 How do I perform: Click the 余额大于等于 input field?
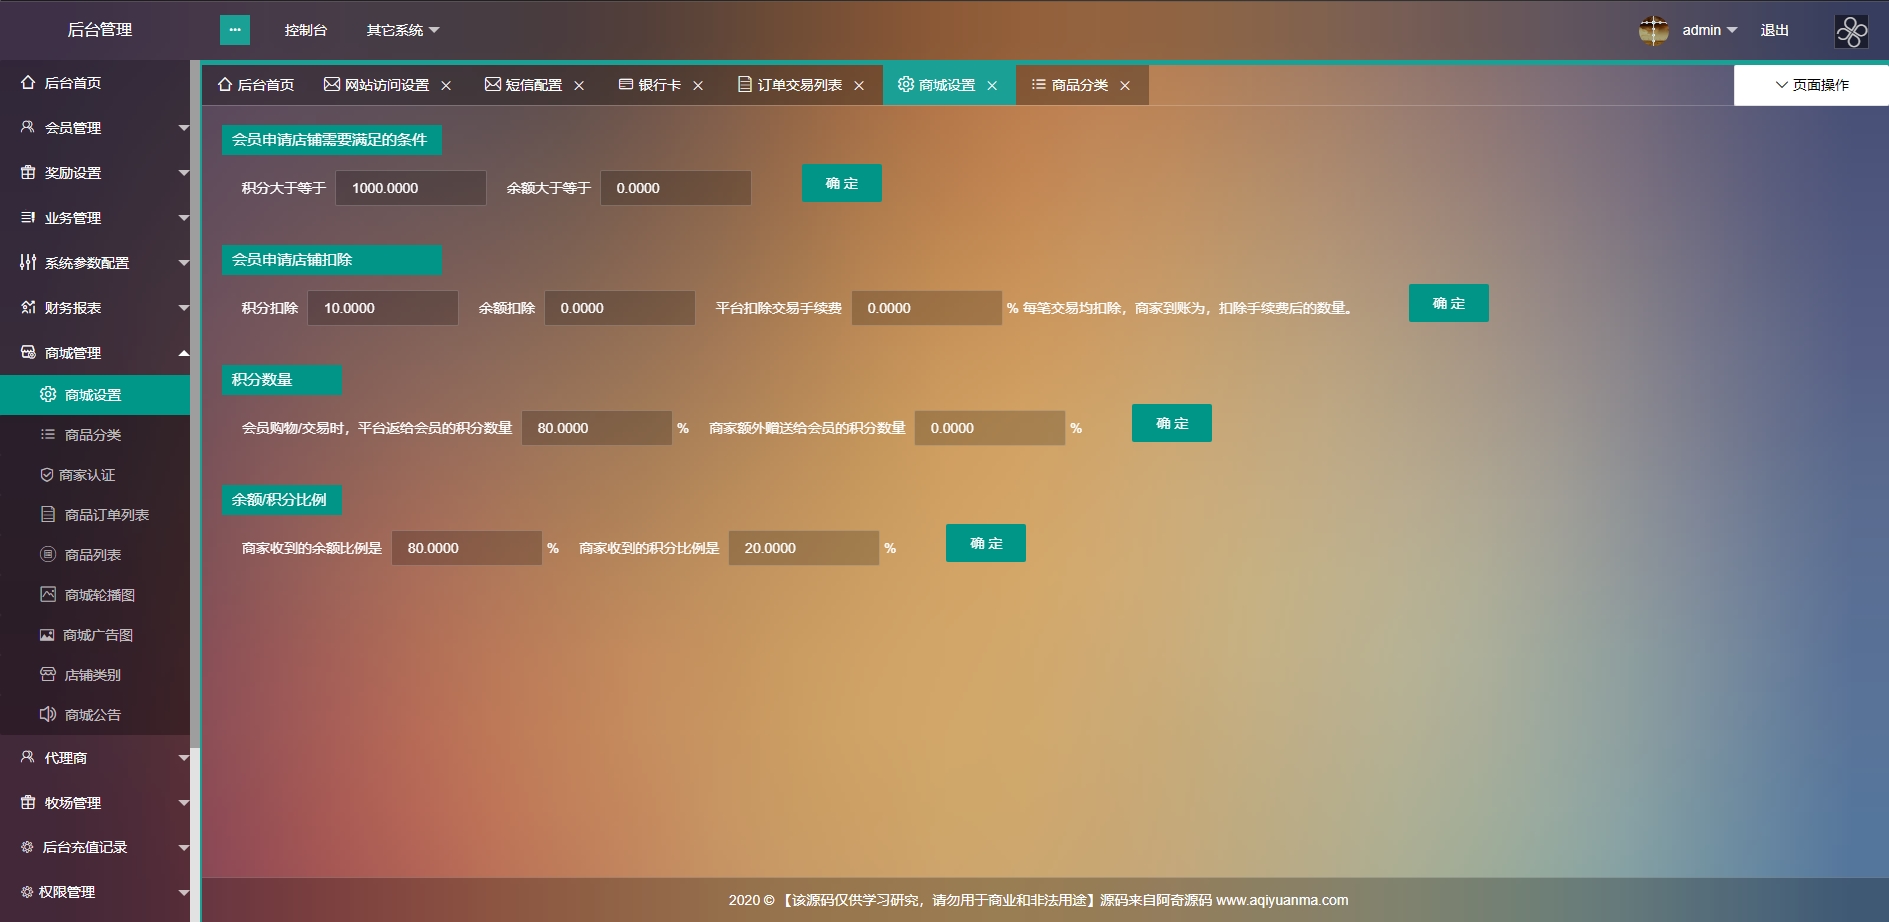click(x=676, y=188)
